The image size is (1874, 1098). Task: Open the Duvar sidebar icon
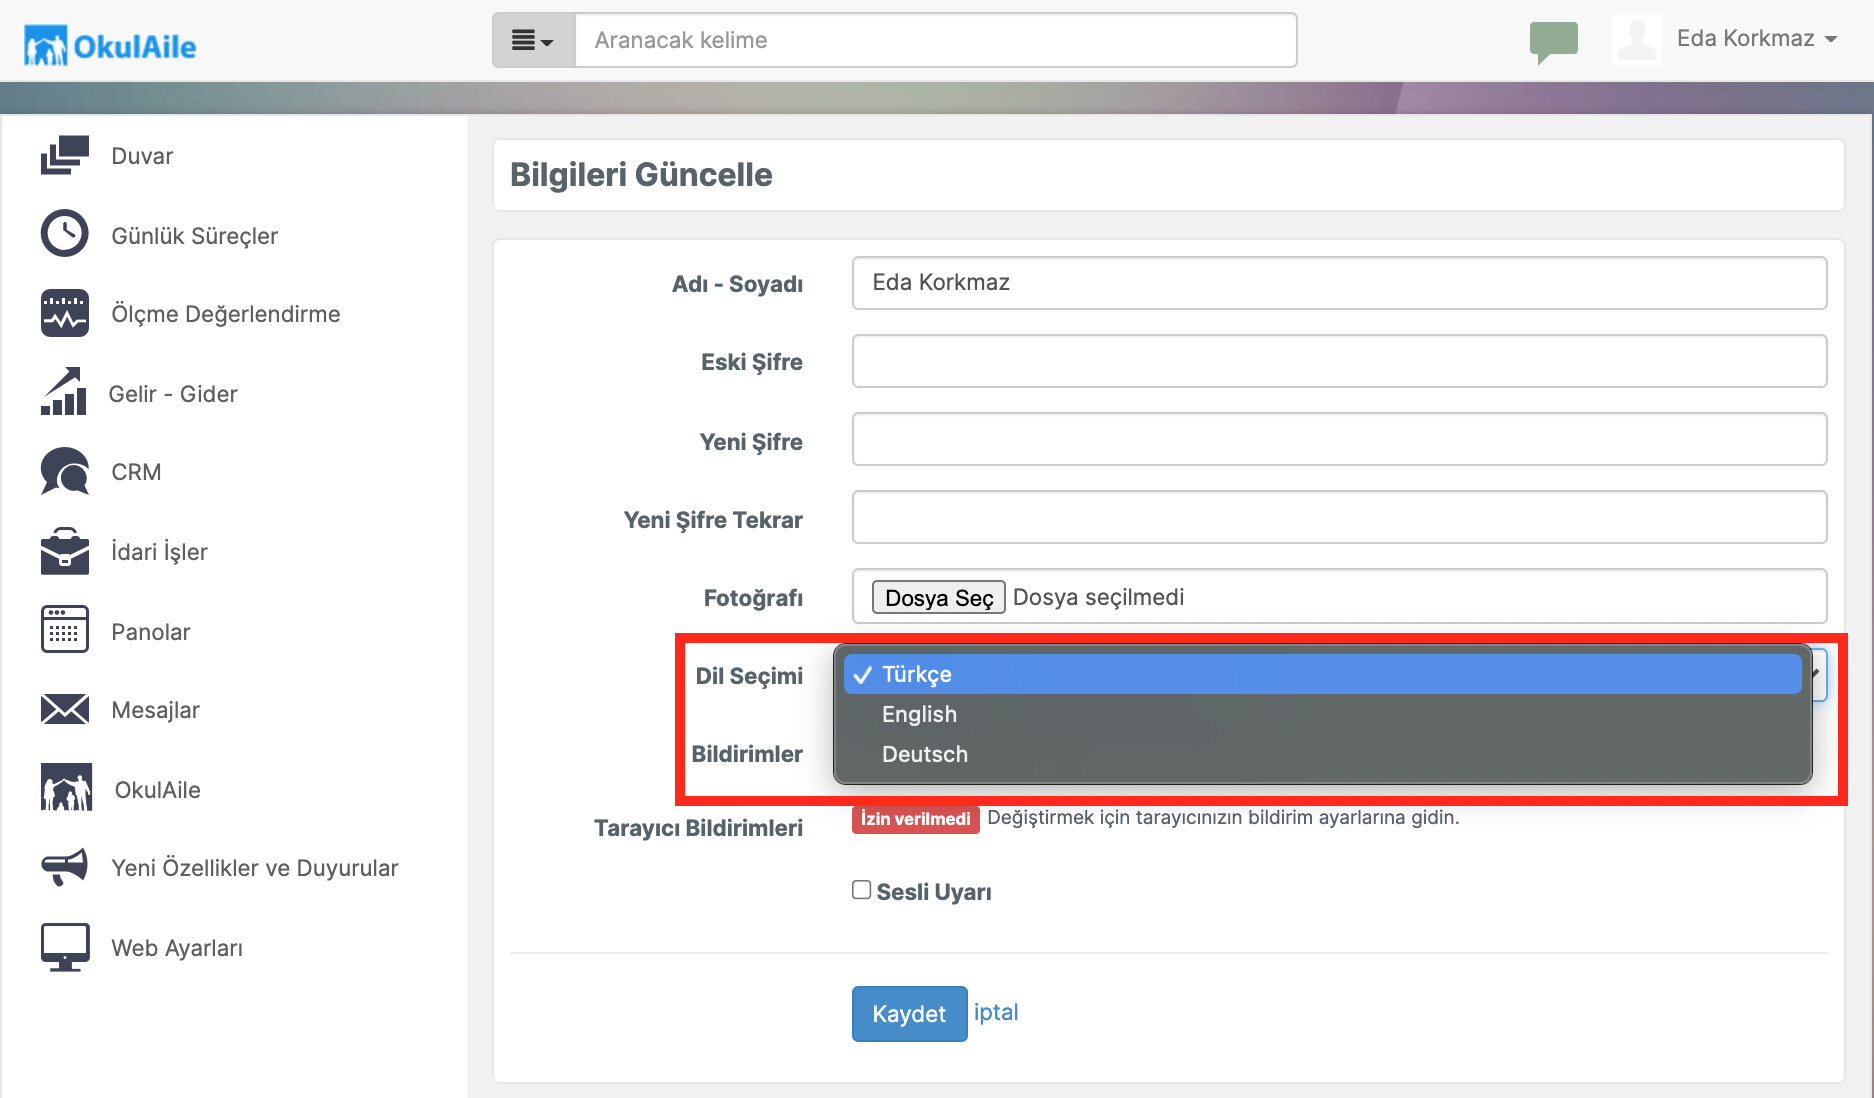pyautogui.click(x=65, y=155)
